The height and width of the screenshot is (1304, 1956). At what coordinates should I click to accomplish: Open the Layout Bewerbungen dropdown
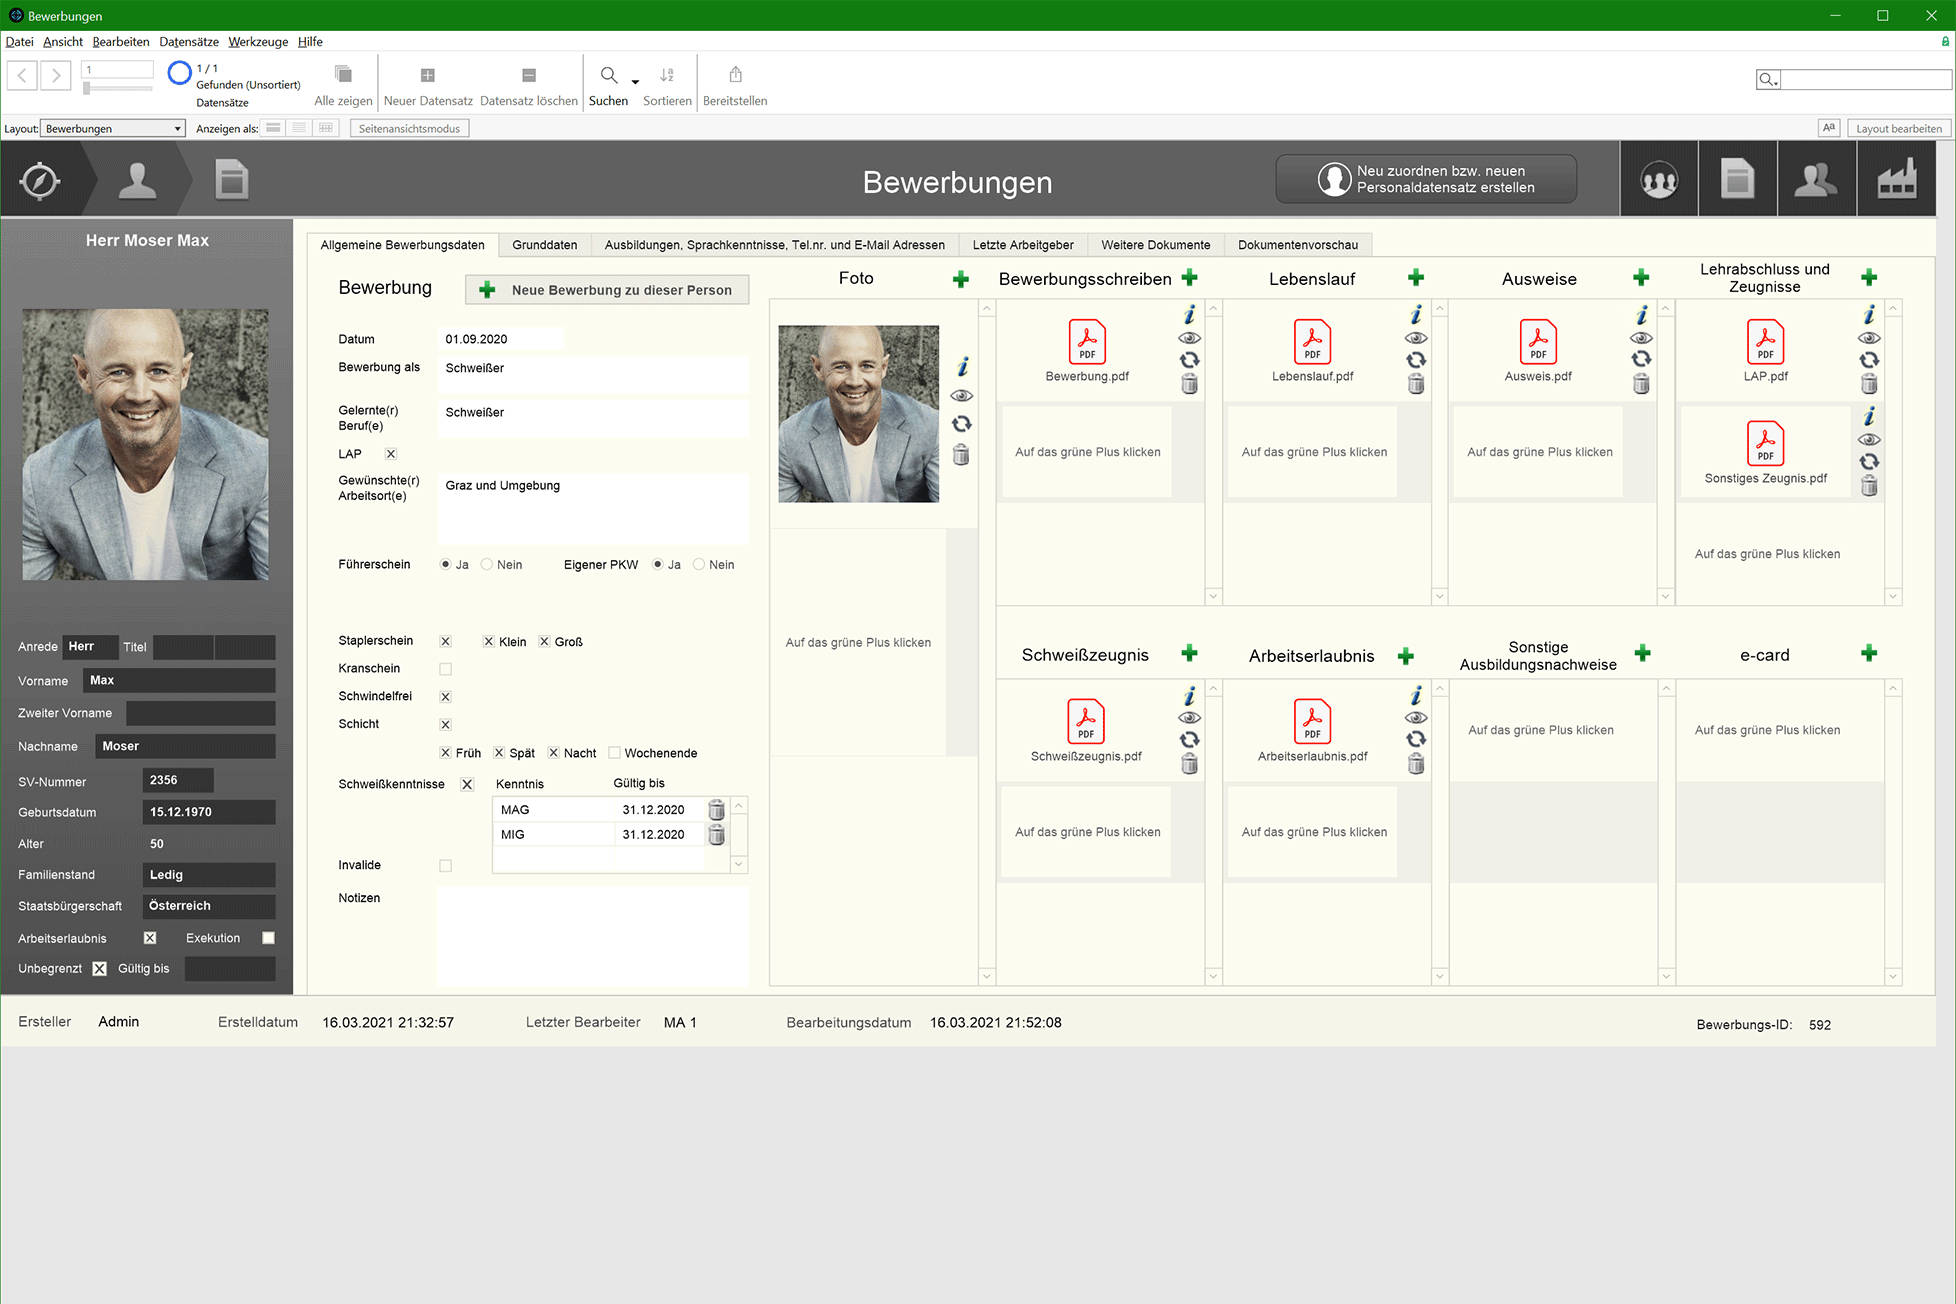pyautogui.click(x=113, y=129)
